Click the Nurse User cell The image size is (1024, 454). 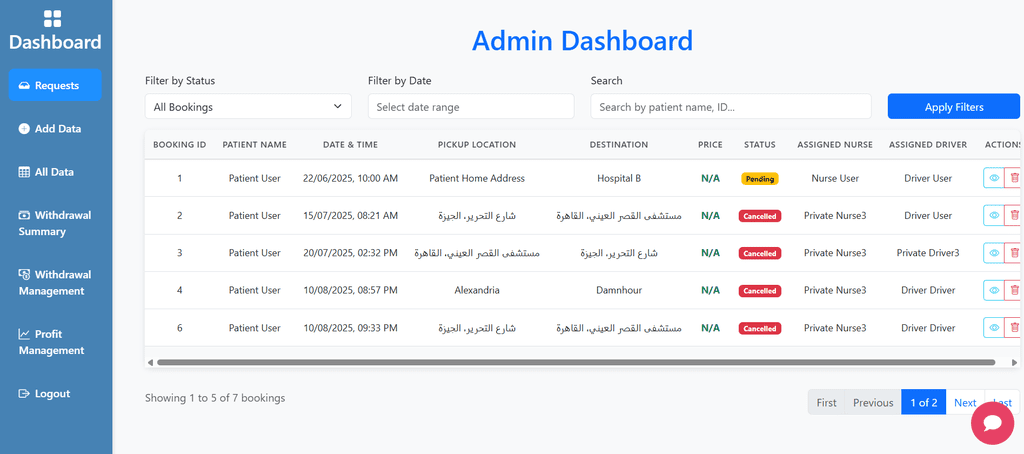point(835,178)
